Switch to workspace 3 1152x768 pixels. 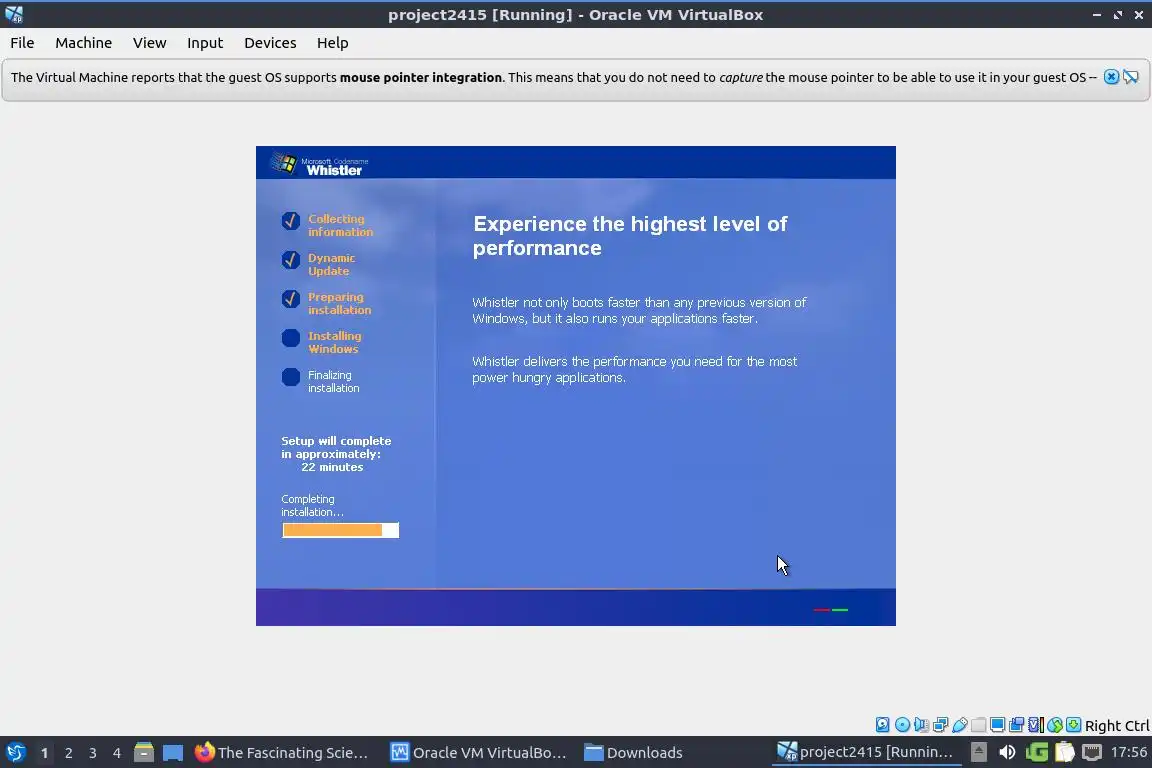pyautogui.click(x=93, y=753)
